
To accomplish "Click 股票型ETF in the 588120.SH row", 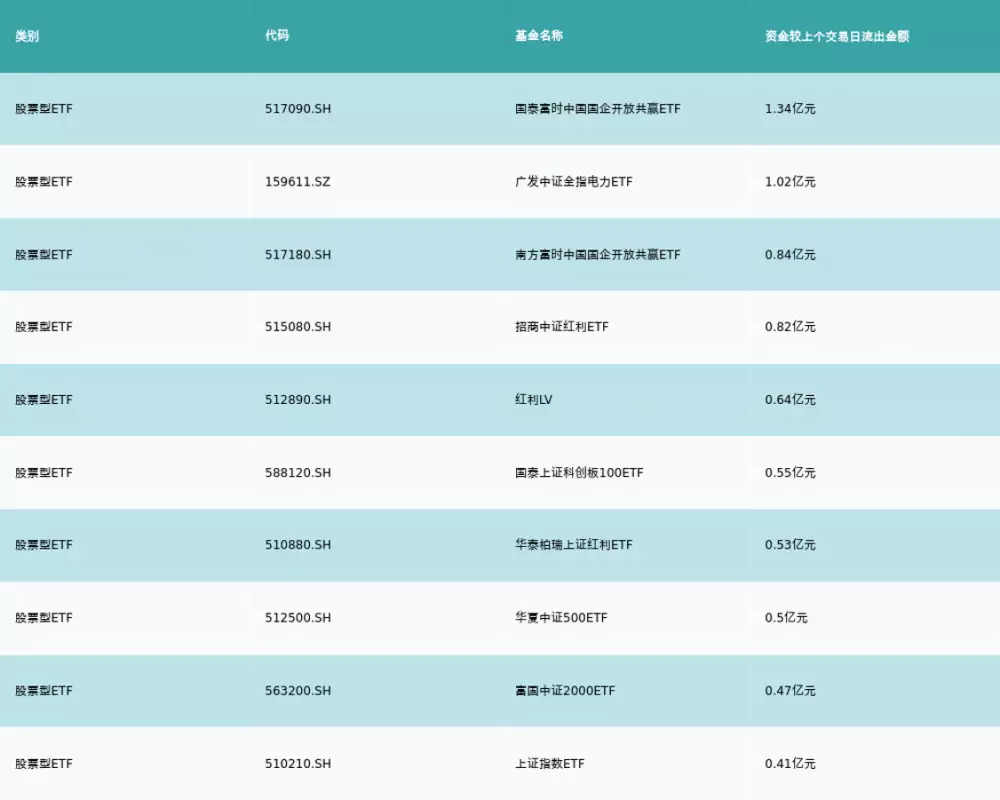I will pos(44,473).
